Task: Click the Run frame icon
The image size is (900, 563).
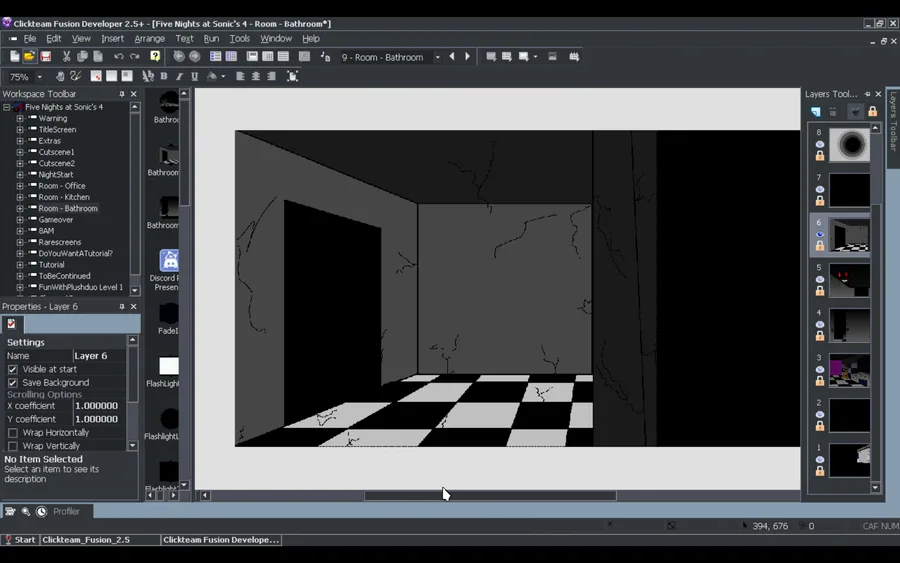Action: [523, 56]
